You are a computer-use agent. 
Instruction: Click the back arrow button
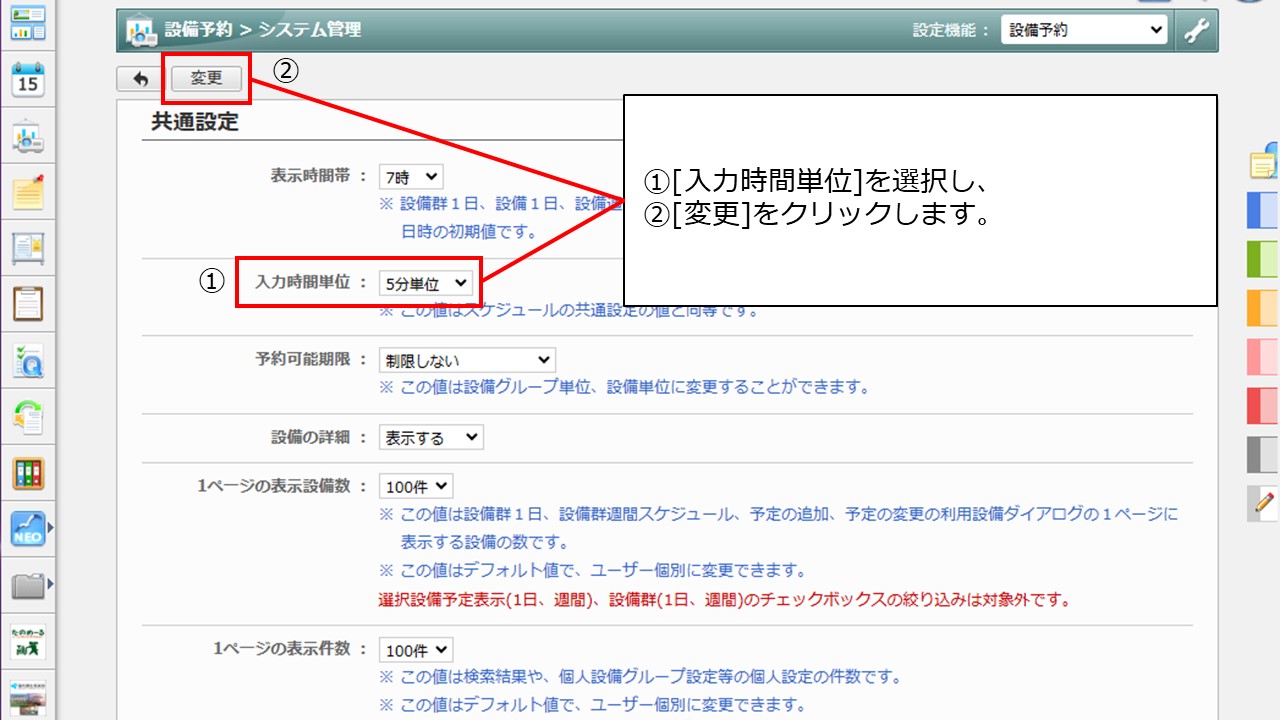pos(140,78)
